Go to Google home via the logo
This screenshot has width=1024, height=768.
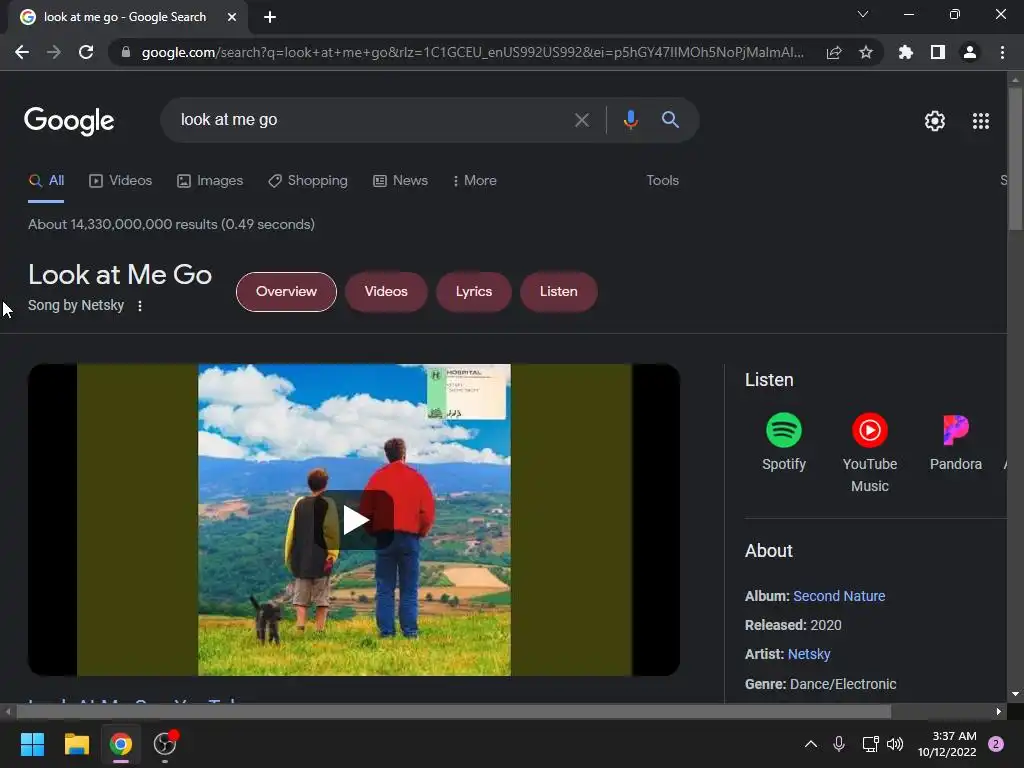[x=69, y=121]
